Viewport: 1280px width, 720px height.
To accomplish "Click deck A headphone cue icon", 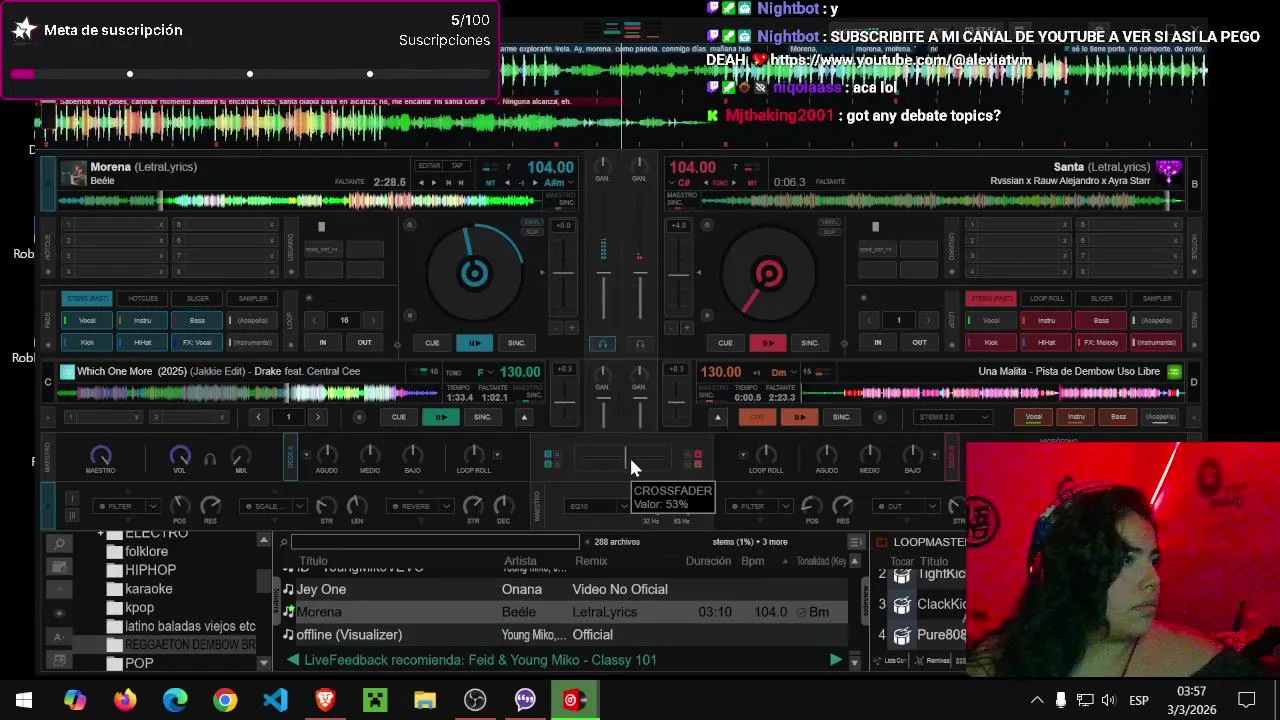I will pyautogui.click(x=602, y=343).
